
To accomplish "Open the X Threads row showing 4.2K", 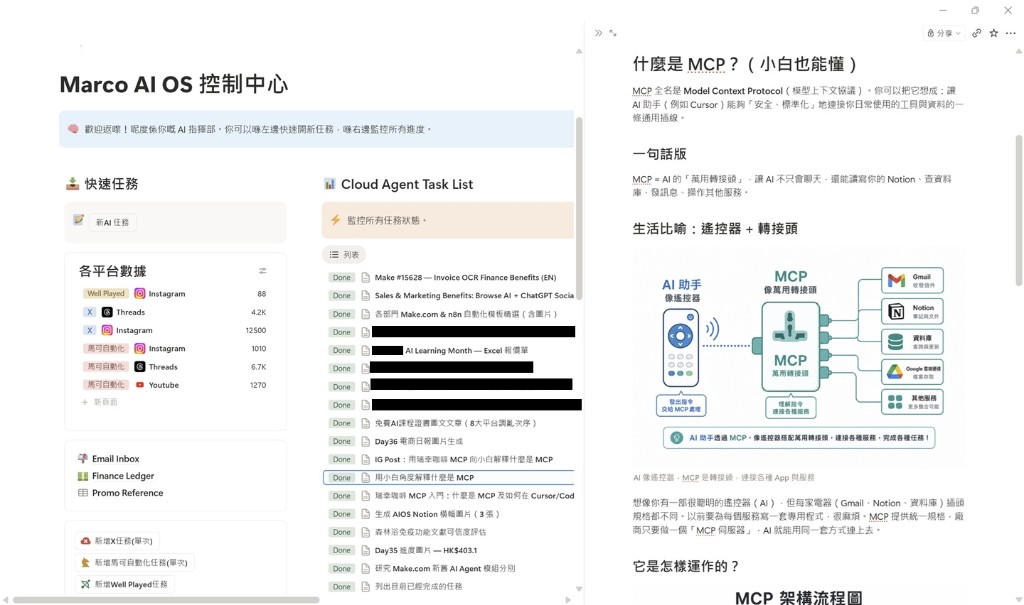I will pos(174,312).
